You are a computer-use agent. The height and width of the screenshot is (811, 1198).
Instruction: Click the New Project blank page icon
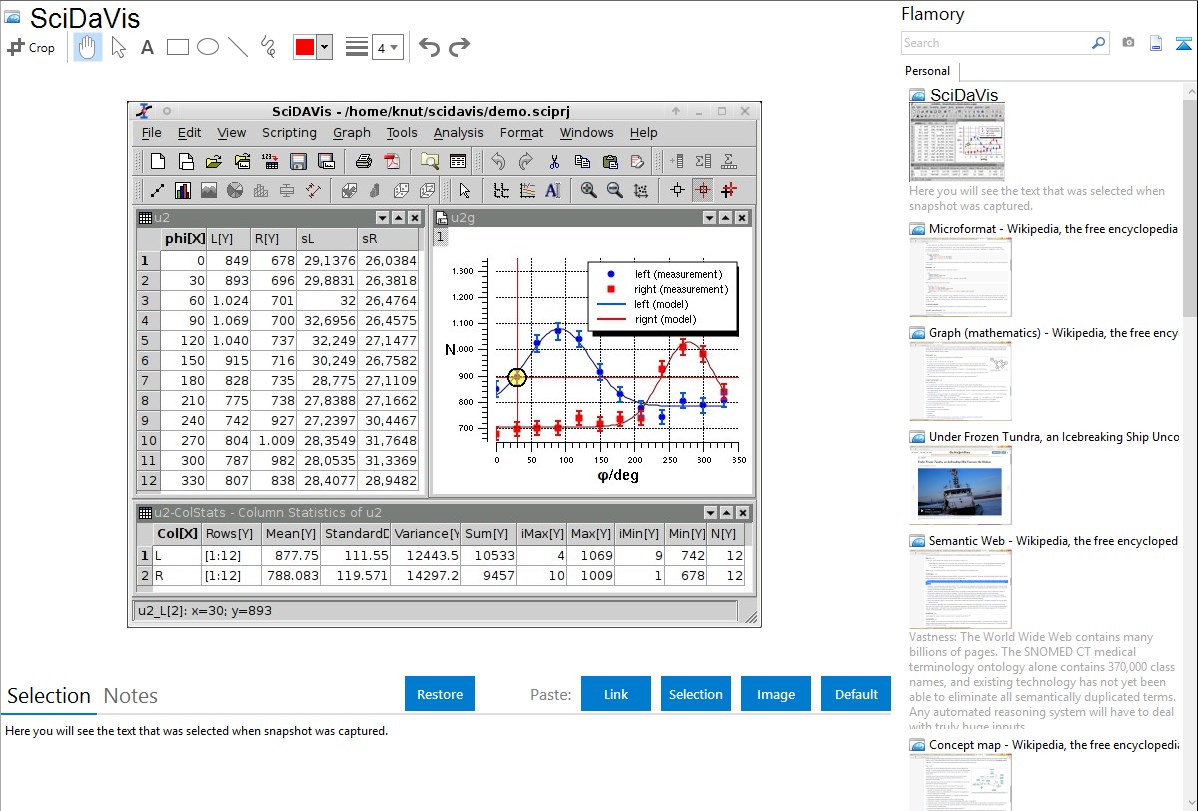158,161
